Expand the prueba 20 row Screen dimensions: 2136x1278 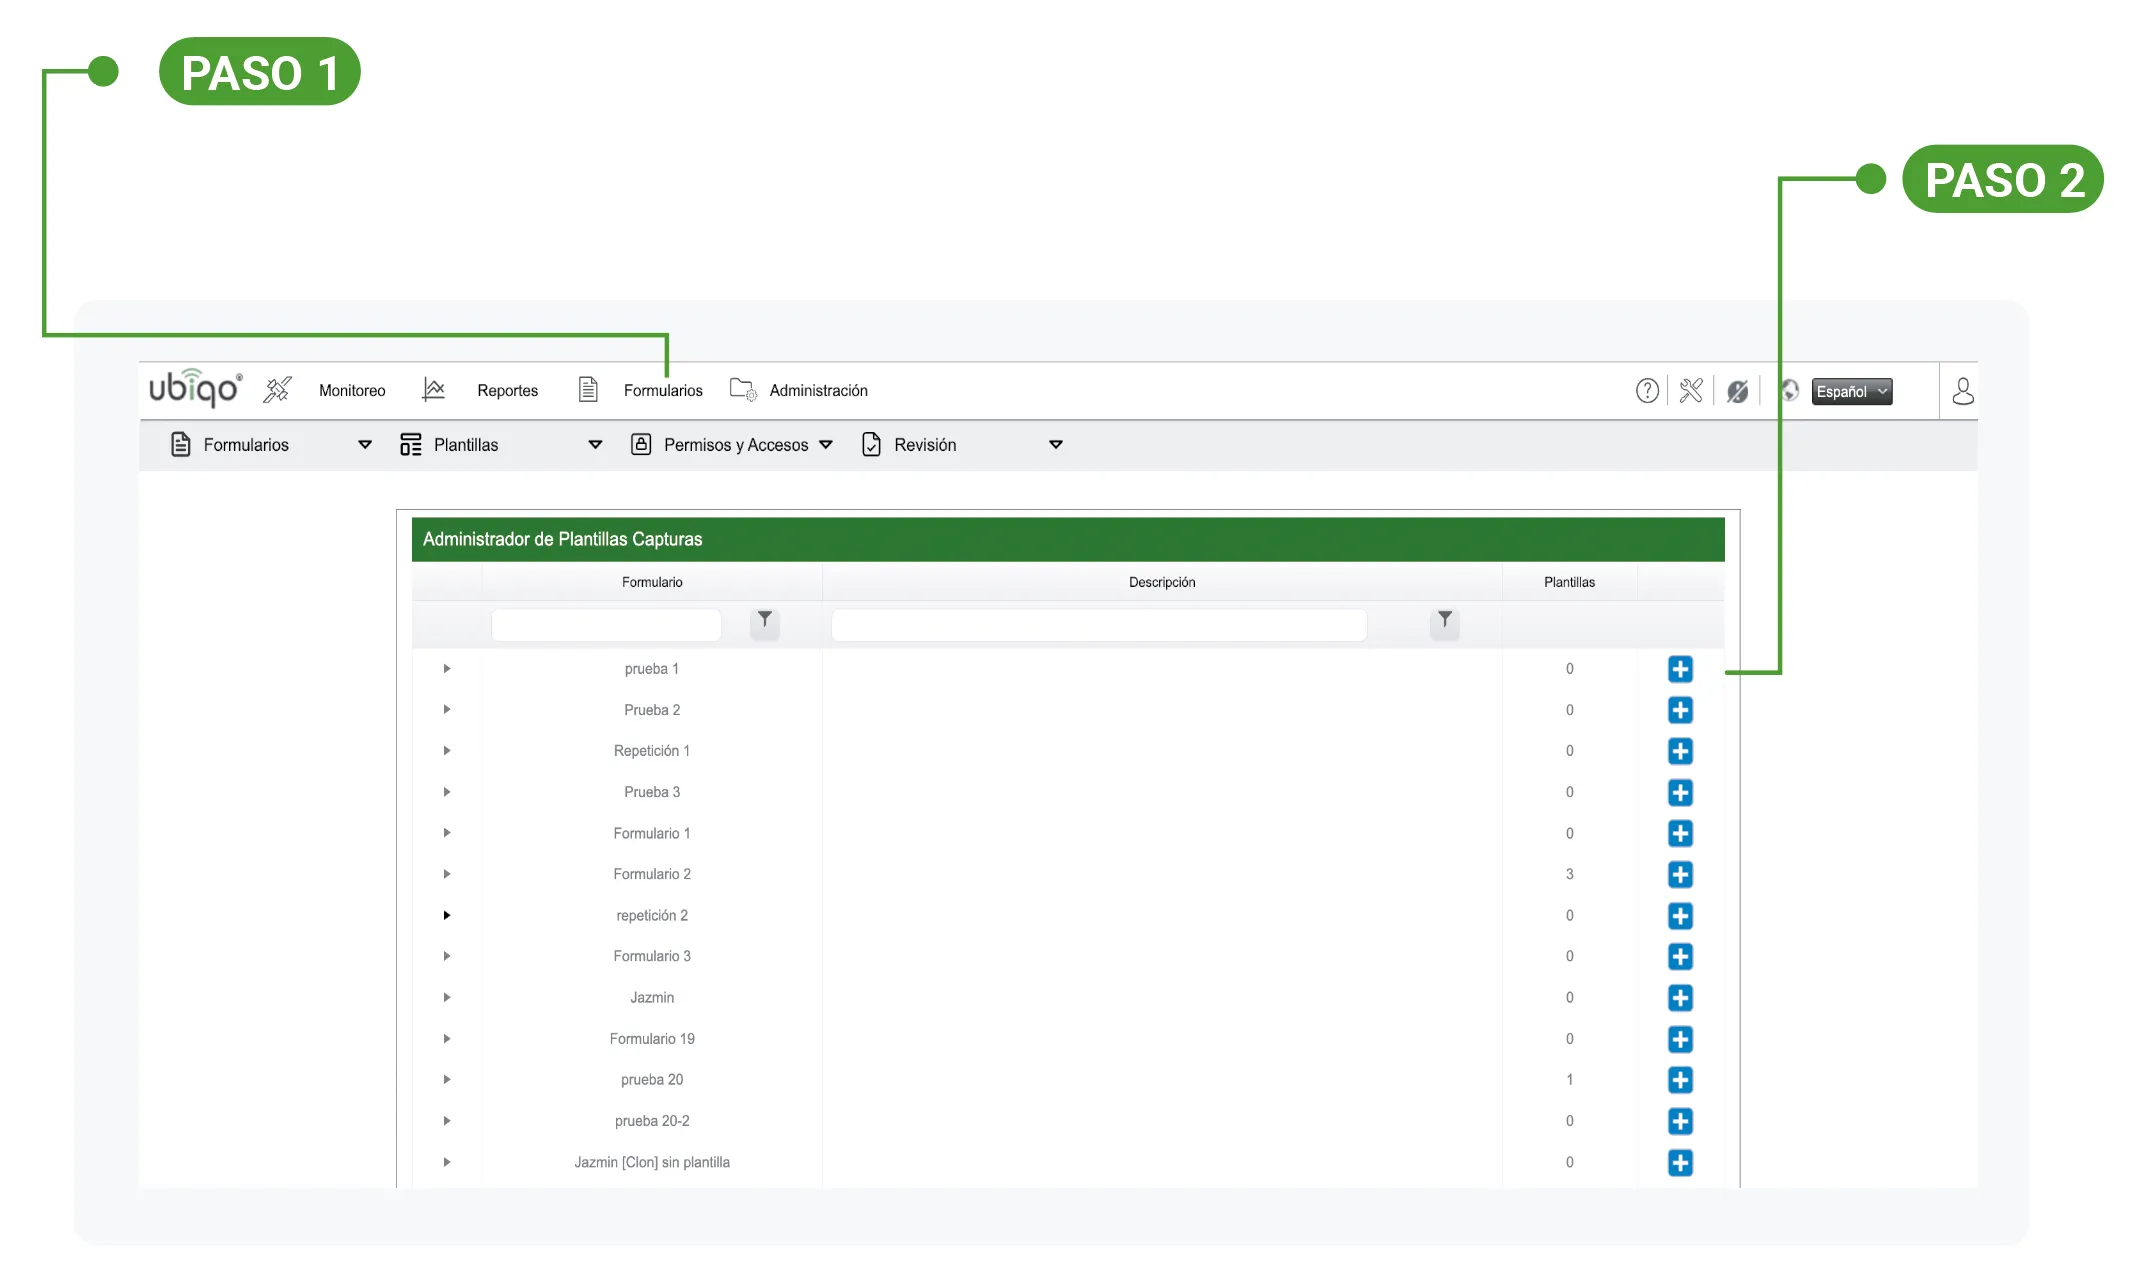[x=447, y=1080]
